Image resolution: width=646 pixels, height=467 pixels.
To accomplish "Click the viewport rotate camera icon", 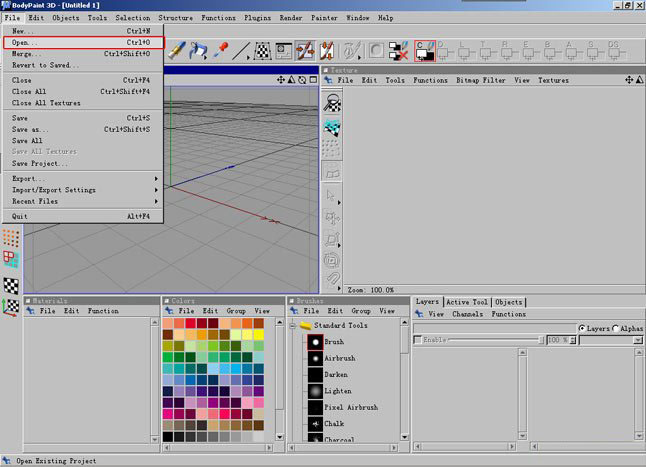I will tap(302, 80).
